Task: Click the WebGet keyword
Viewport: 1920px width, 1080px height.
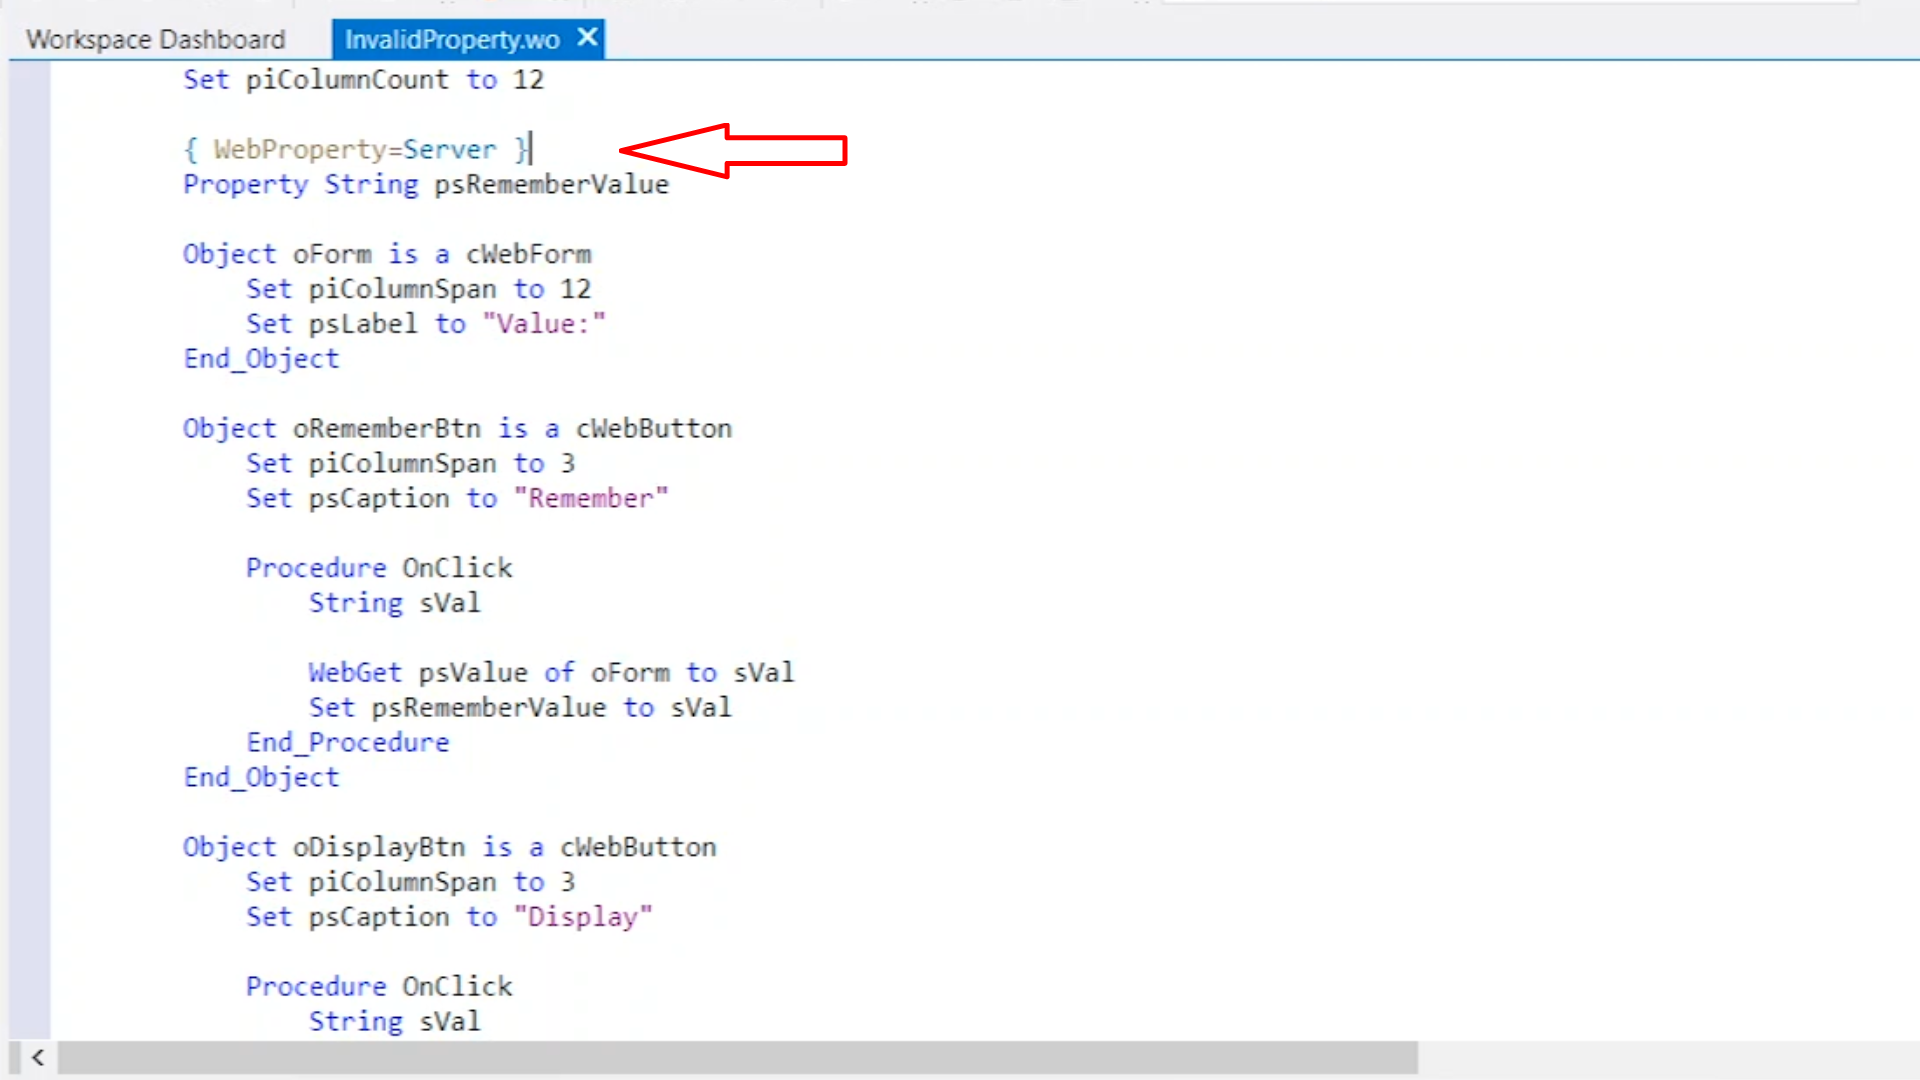Action: (355, 673)
